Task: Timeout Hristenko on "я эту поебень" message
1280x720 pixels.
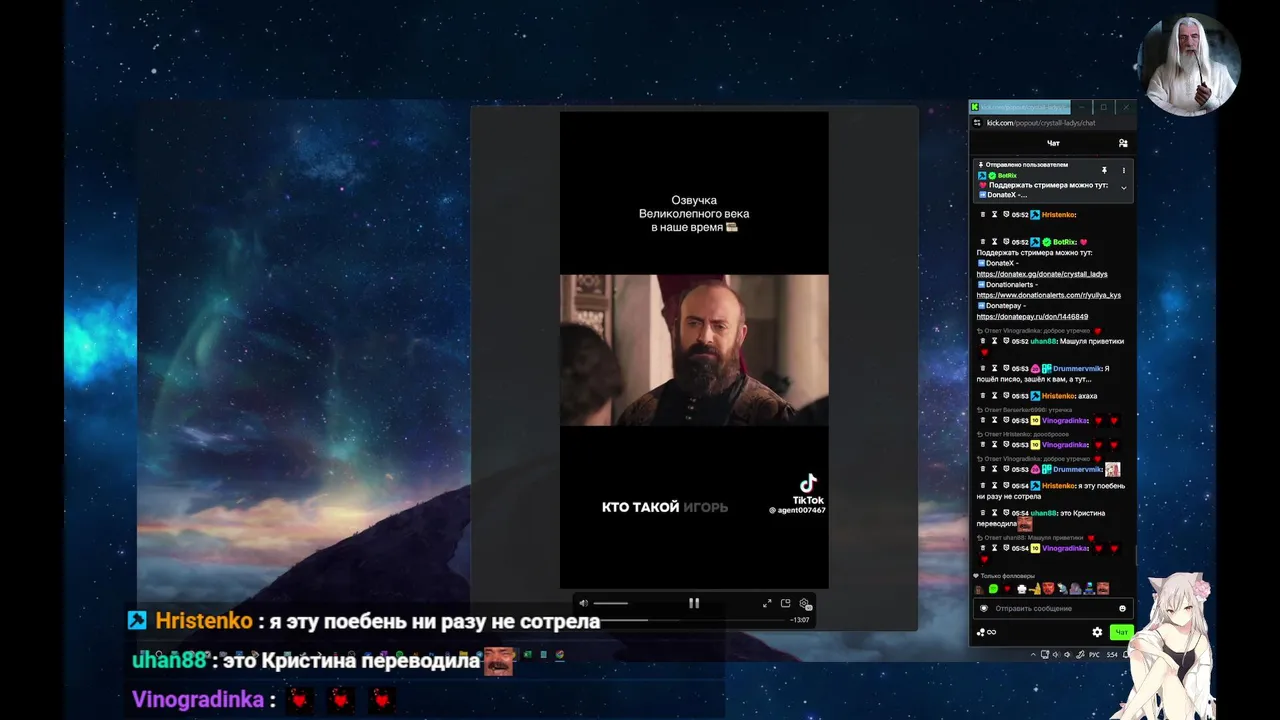Action: point(994,486)
